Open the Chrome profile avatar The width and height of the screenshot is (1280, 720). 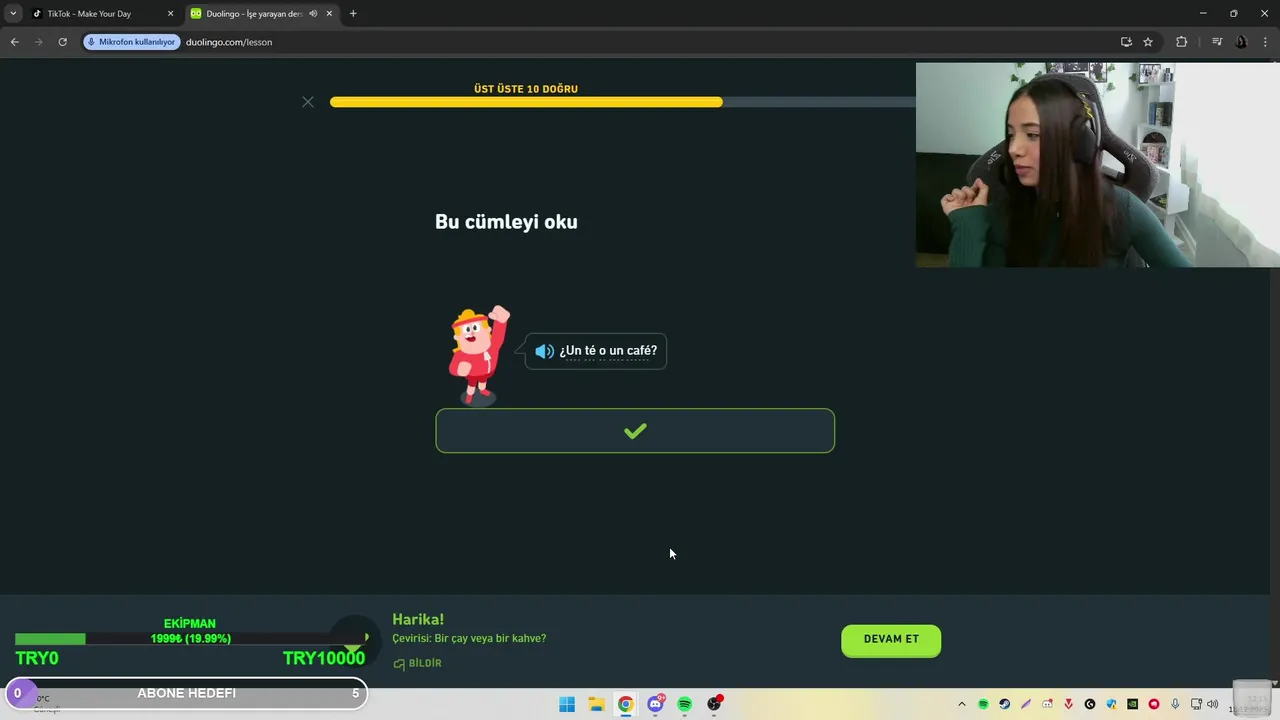[x=1242, y=42]
